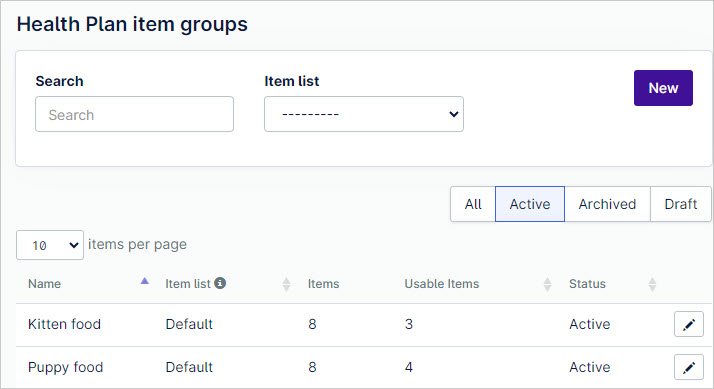The image size is (714, 389).
Task: Click the Health Plan item groups heading
Action: (x=132, y=24)
